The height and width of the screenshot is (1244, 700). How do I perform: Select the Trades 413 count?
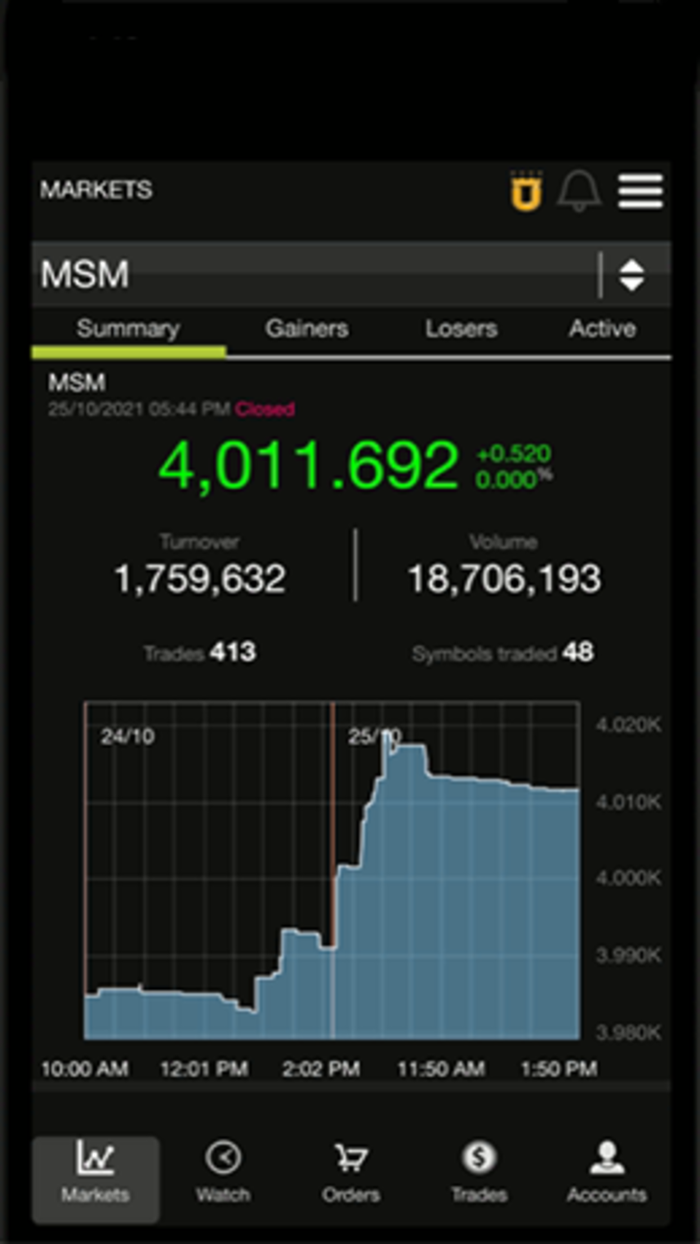(x=200, y=653)
